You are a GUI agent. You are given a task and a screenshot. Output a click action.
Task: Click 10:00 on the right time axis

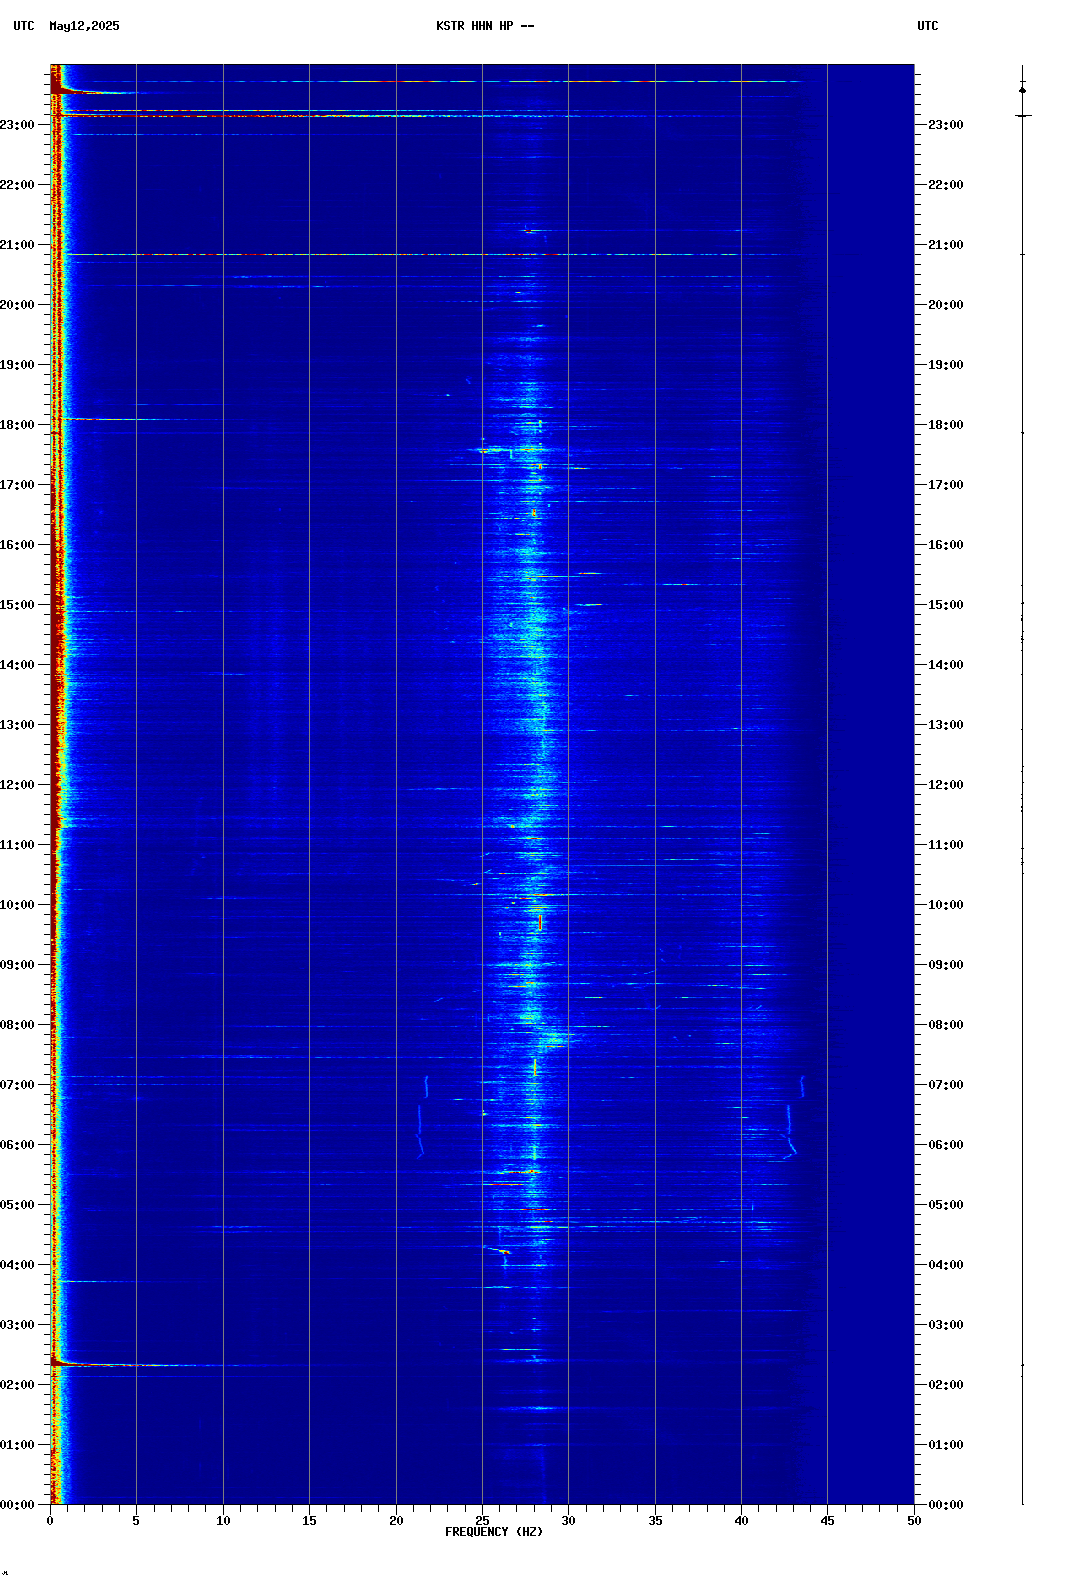[x=946, y=905]
